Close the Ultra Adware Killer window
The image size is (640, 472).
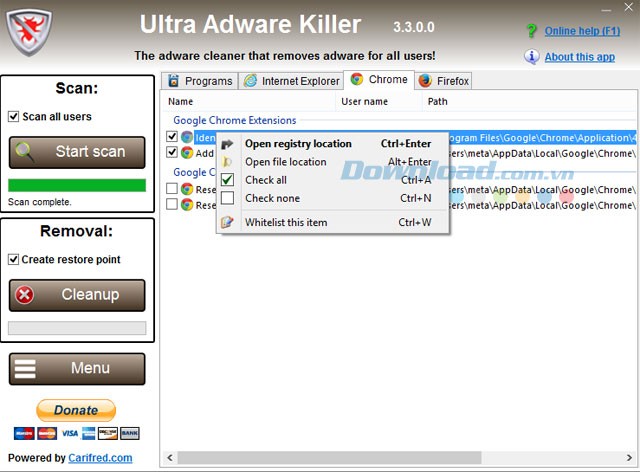629,7
